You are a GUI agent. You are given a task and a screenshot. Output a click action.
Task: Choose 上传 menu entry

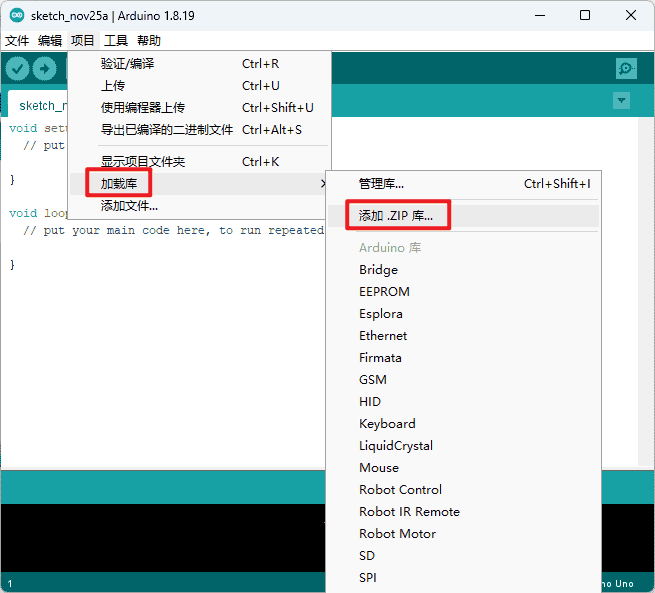pos(200,86)
